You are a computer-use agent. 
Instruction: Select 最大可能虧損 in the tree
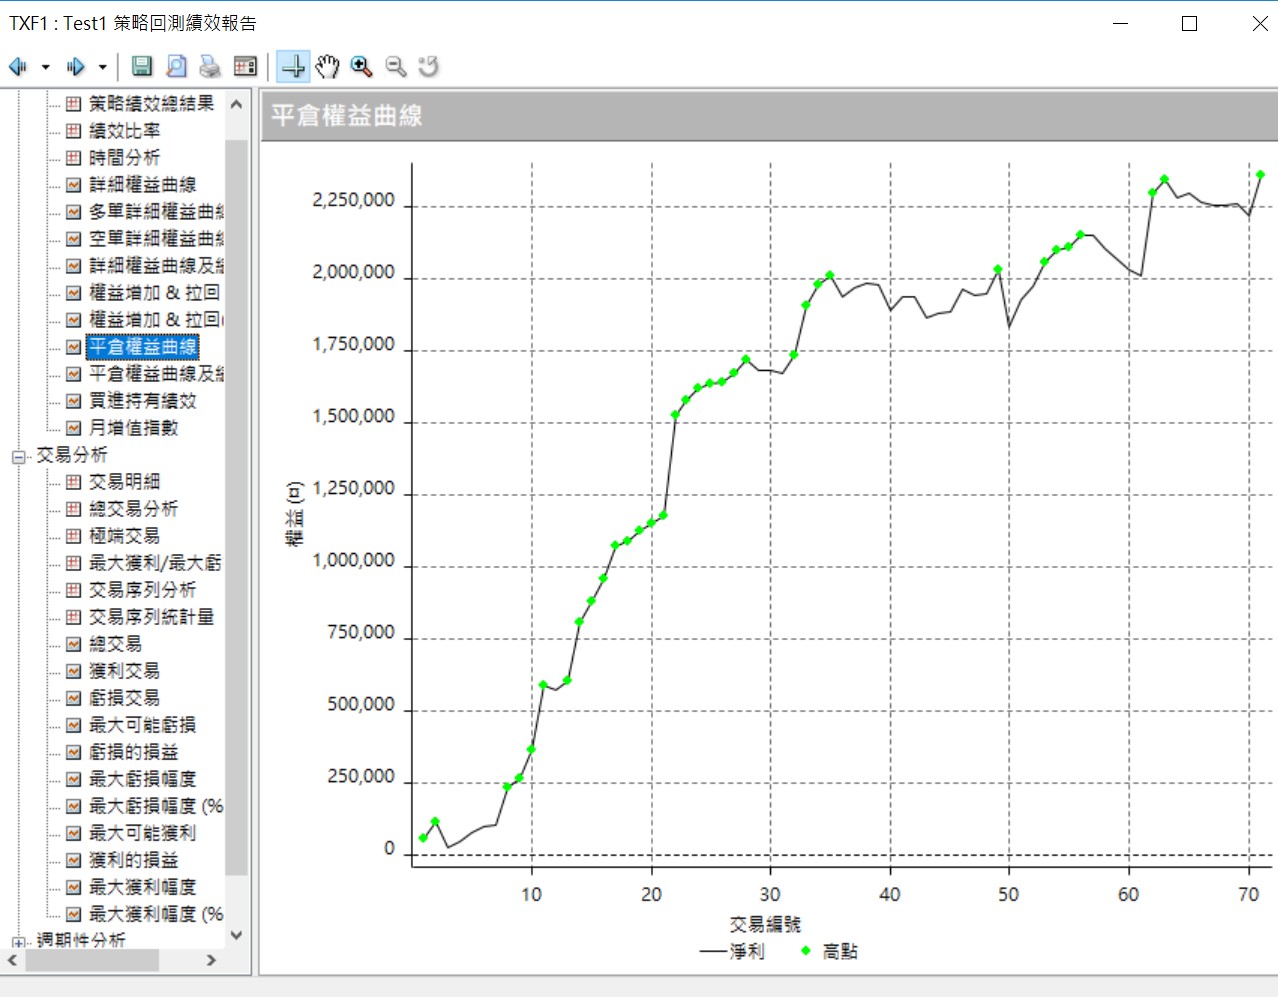(142, 724)
